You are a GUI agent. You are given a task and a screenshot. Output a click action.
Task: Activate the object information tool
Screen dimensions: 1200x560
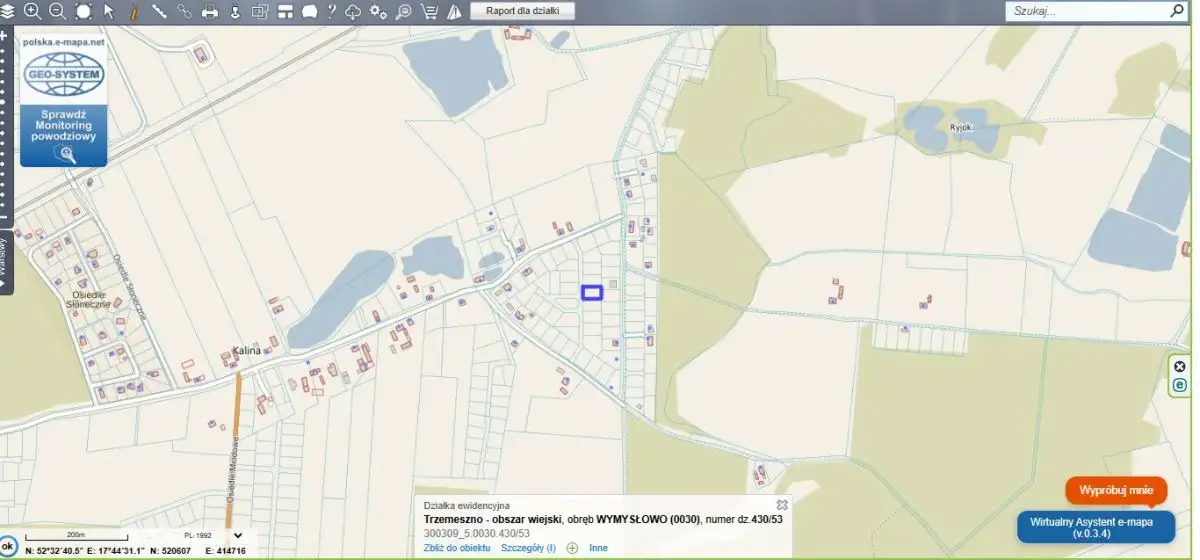[134, 12]
